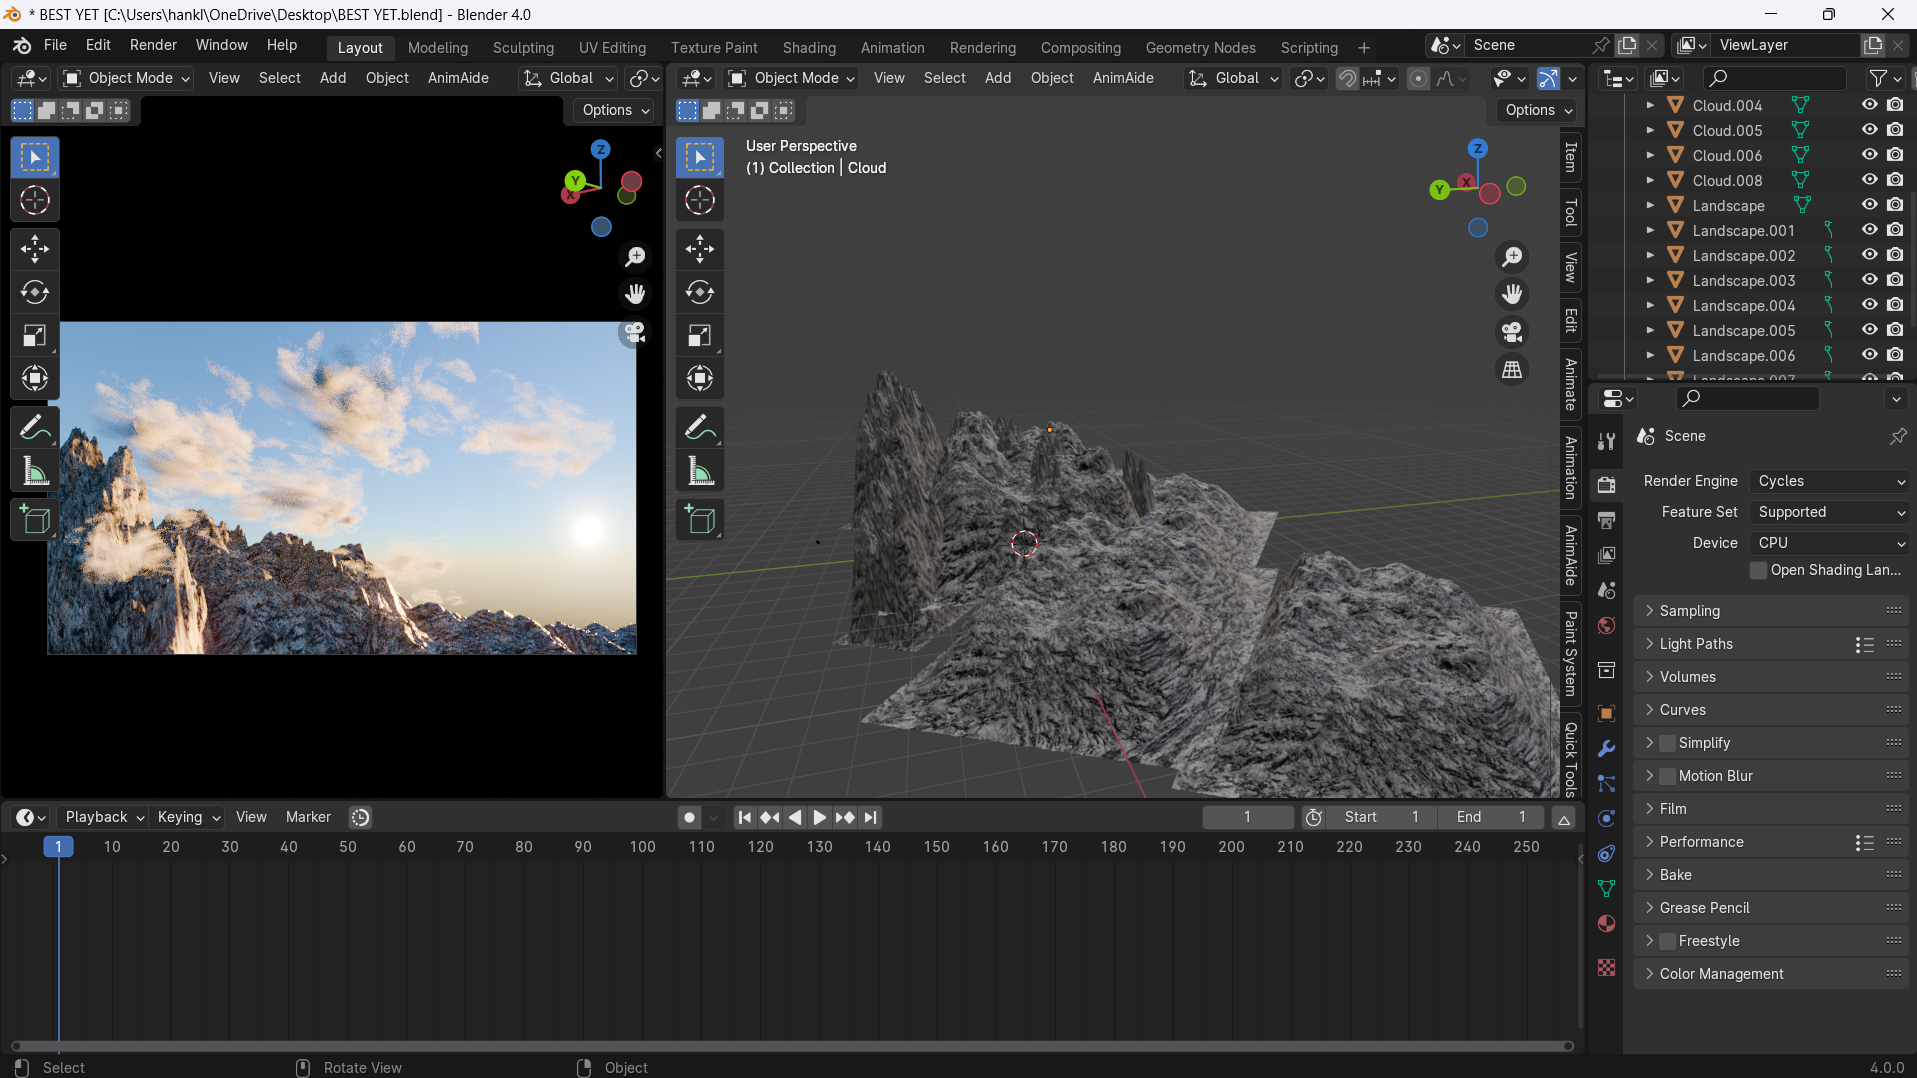Switch to orthographic grid view icon
The height and width of the screenshot is (1078, 1917).
point(1512,370)
